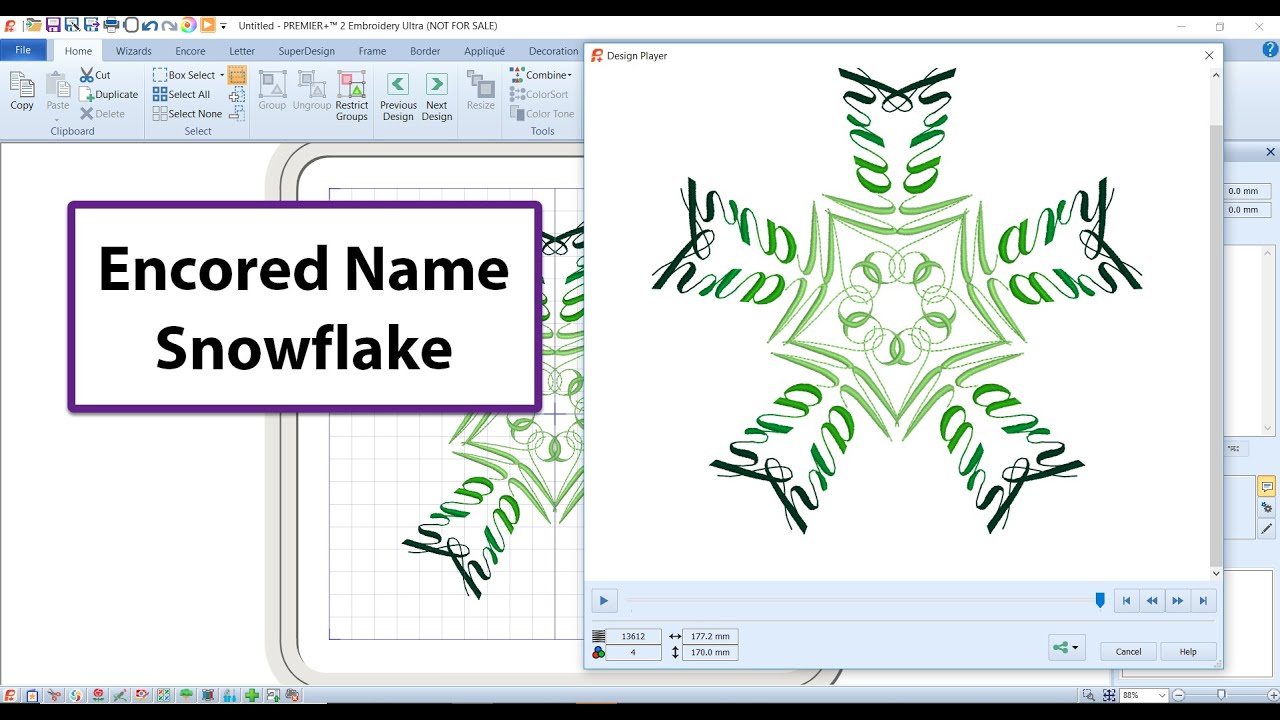
Task: Click the Restrict Groups button
Action: (352, 96)
